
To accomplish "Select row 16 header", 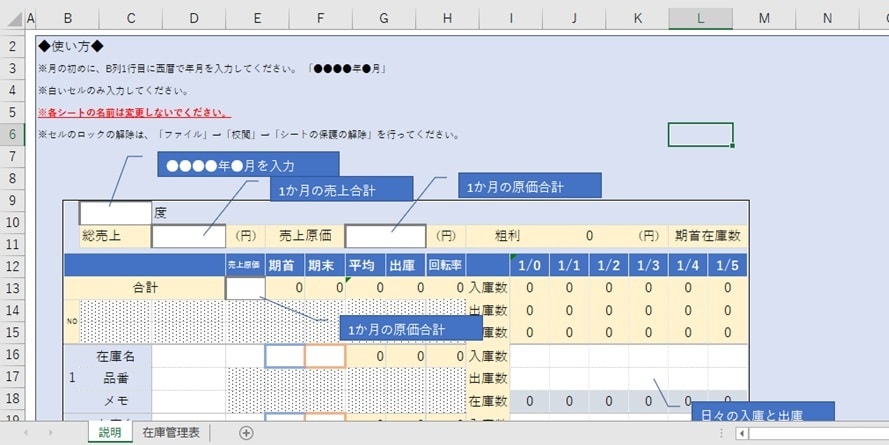I will [x=12, y=354].
